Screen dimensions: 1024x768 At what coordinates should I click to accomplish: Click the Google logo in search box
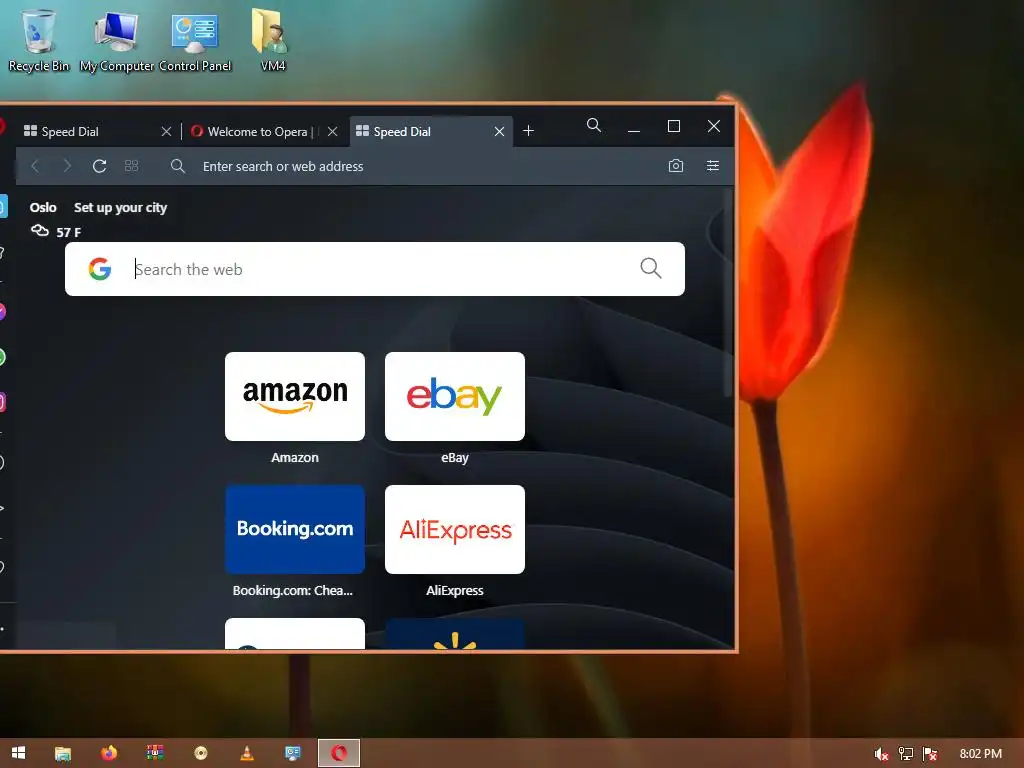(x=100, y=269)
